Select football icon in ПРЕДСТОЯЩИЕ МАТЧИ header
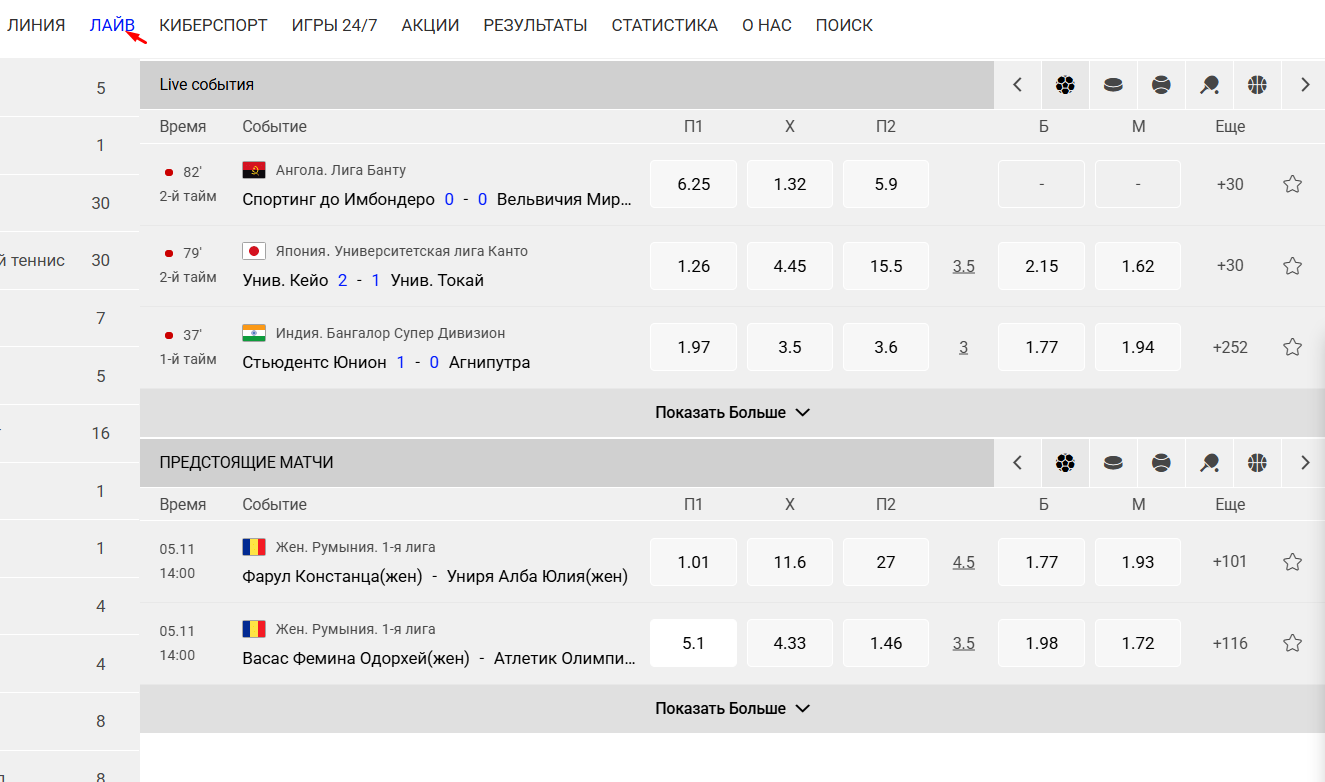This screenshot has height=782, width=1325. (1065, 463)
